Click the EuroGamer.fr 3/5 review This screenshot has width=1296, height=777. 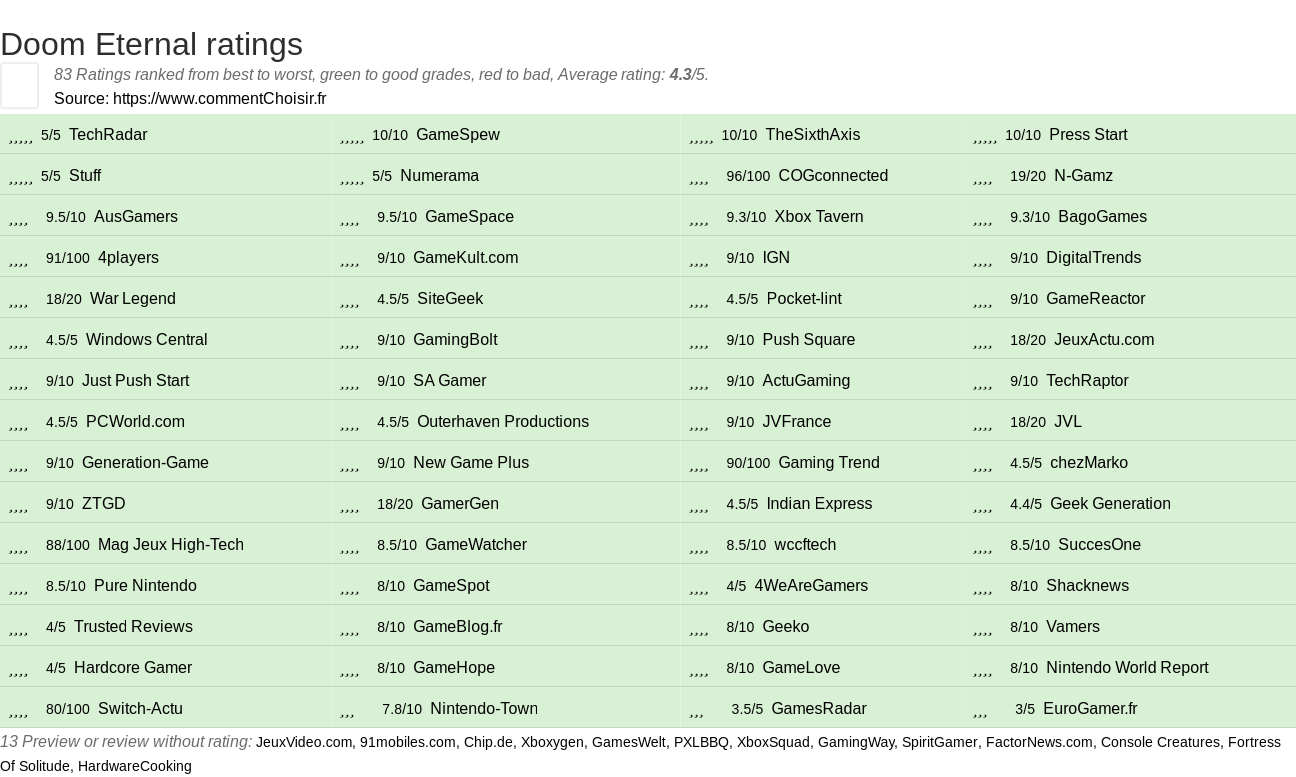[x=1090, y=708]
